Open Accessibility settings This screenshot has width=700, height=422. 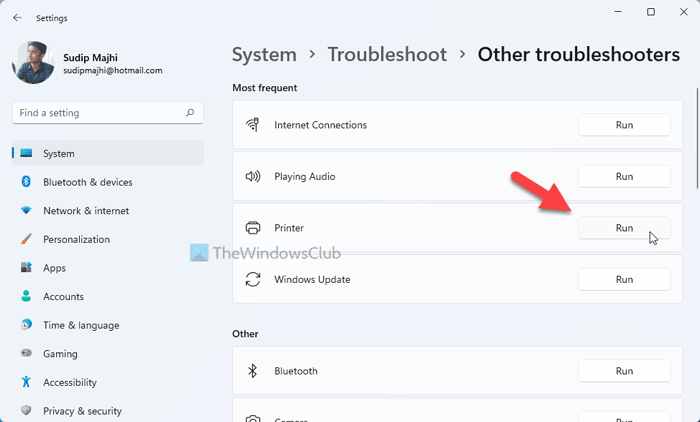108,382
